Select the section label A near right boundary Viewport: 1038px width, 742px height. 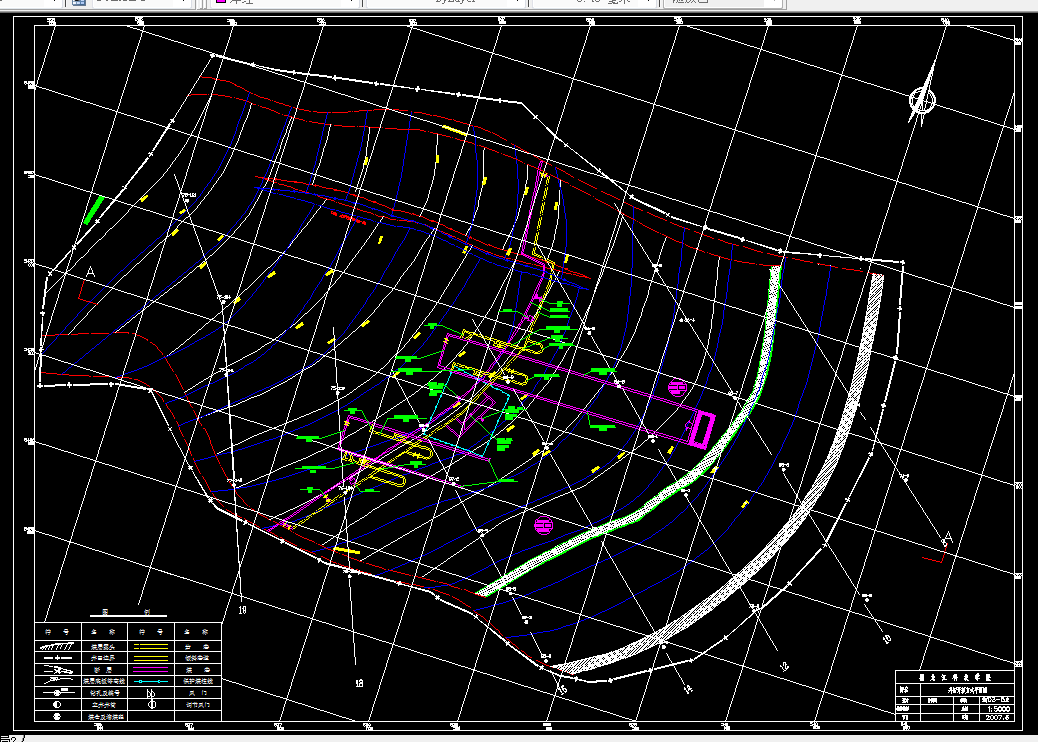[x=947, y=537]
